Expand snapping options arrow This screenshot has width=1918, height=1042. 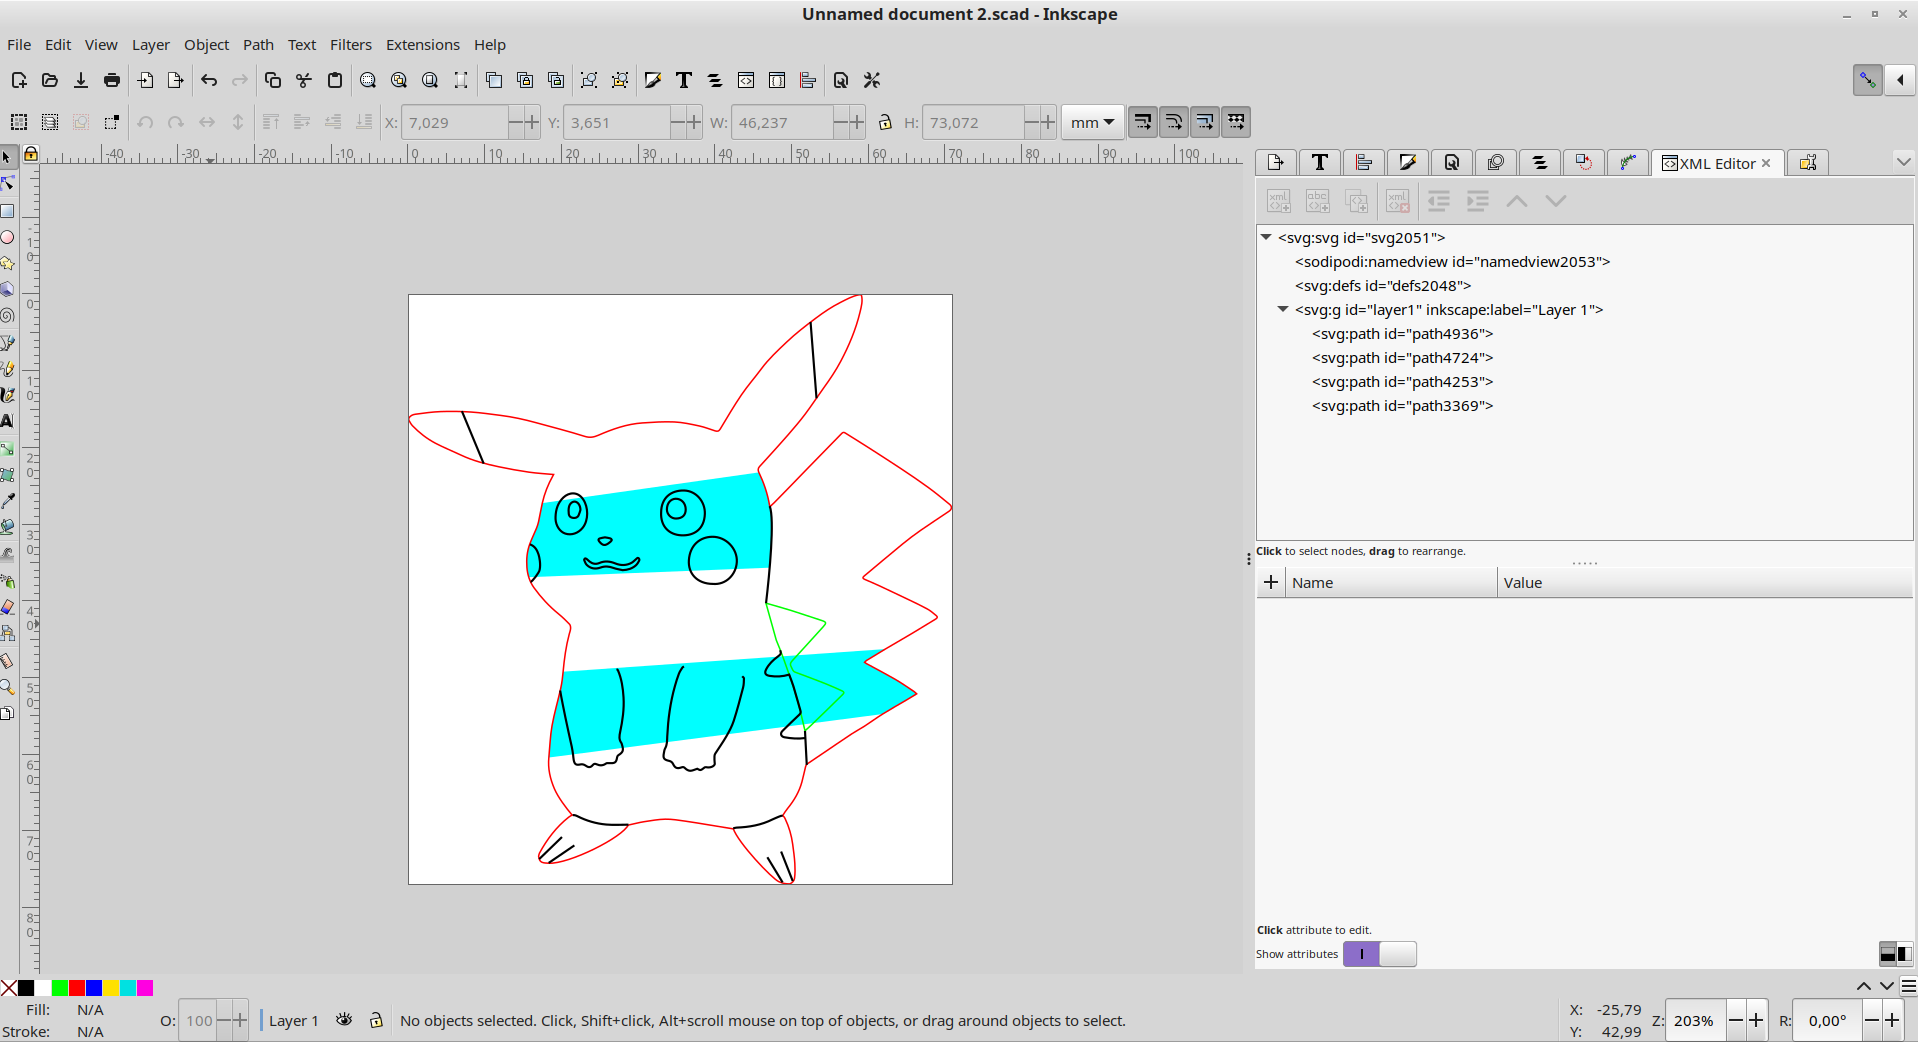tap(1900, 80)
